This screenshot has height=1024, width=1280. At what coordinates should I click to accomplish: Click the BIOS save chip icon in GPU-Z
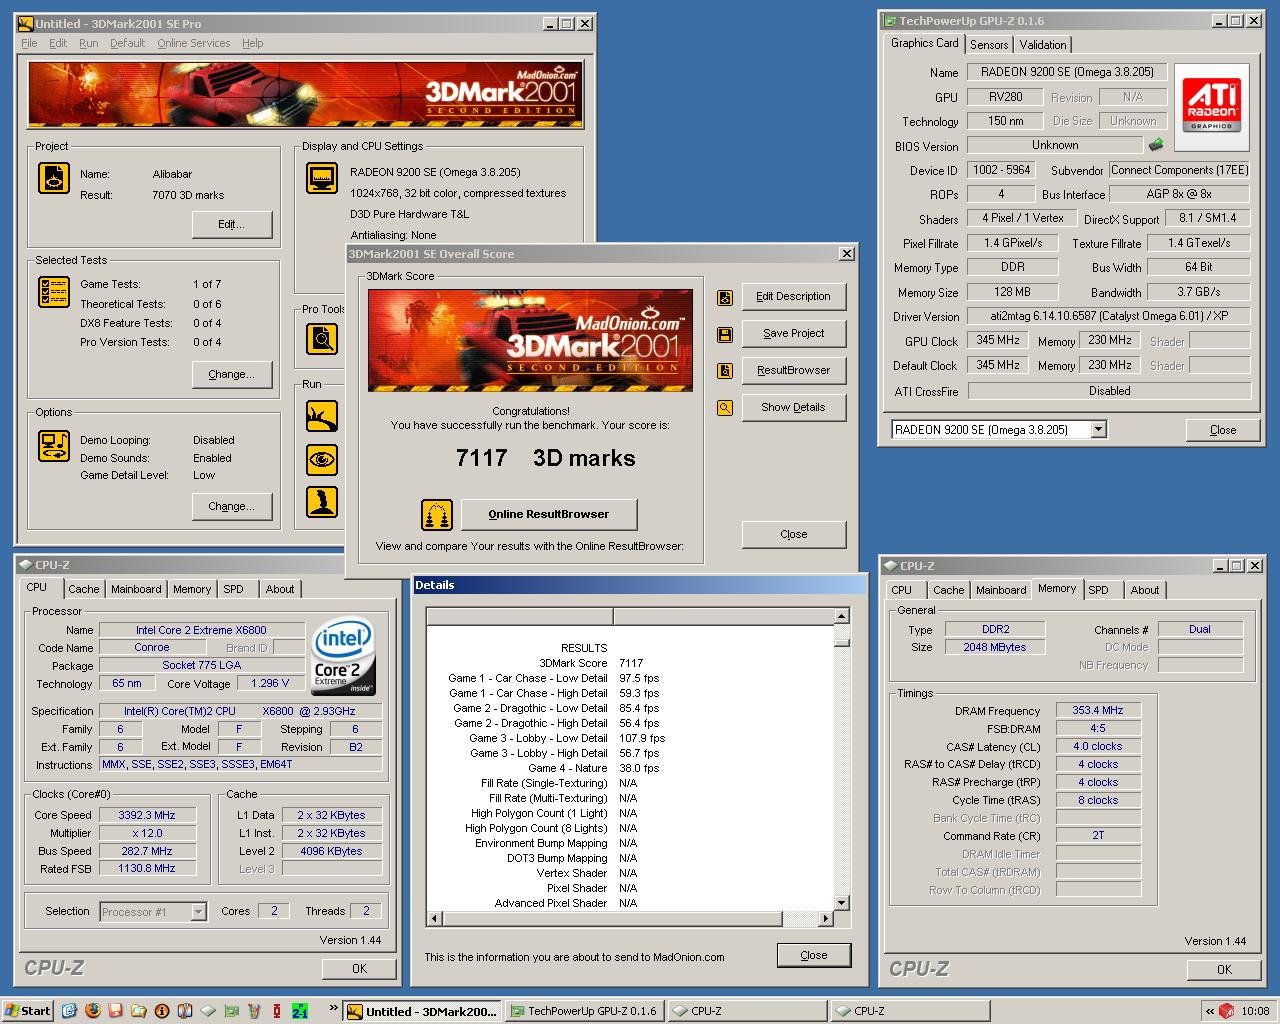click(x=1156, y=145)
